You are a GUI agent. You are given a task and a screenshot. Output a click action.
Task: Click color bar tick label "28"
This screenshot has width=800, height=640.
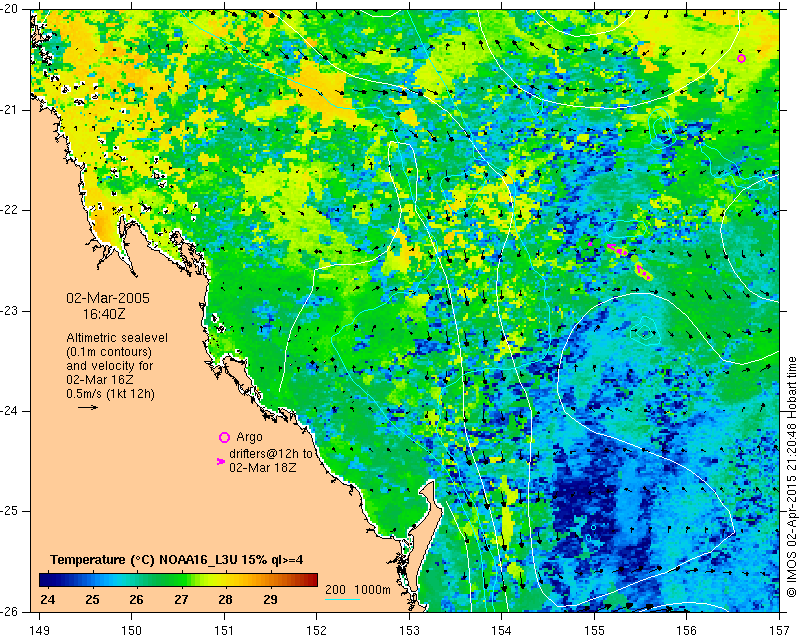pyautogui.click(x=226, y=599)
